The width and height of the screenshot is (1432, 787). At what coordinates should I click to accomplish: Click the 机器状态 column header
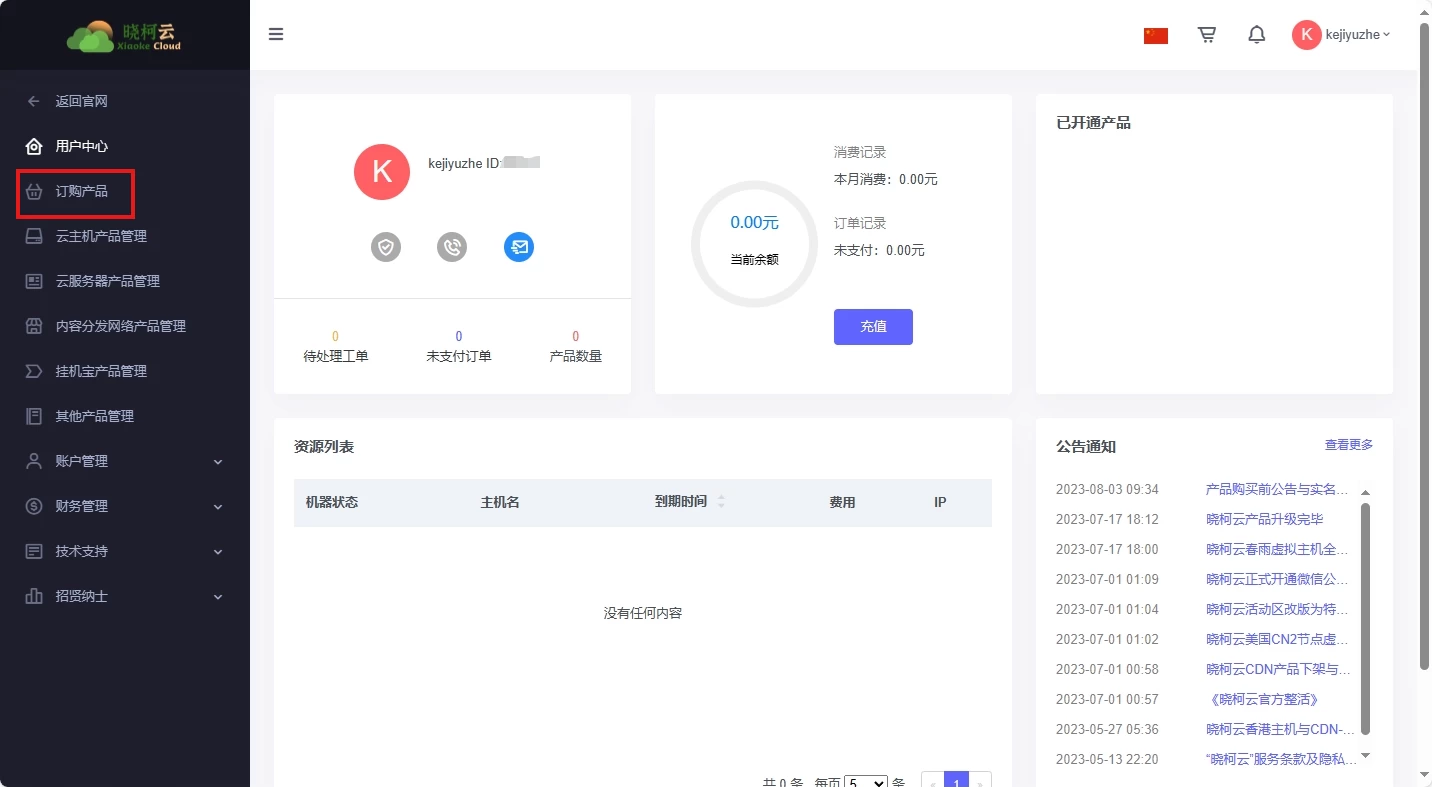click(332, 502)
